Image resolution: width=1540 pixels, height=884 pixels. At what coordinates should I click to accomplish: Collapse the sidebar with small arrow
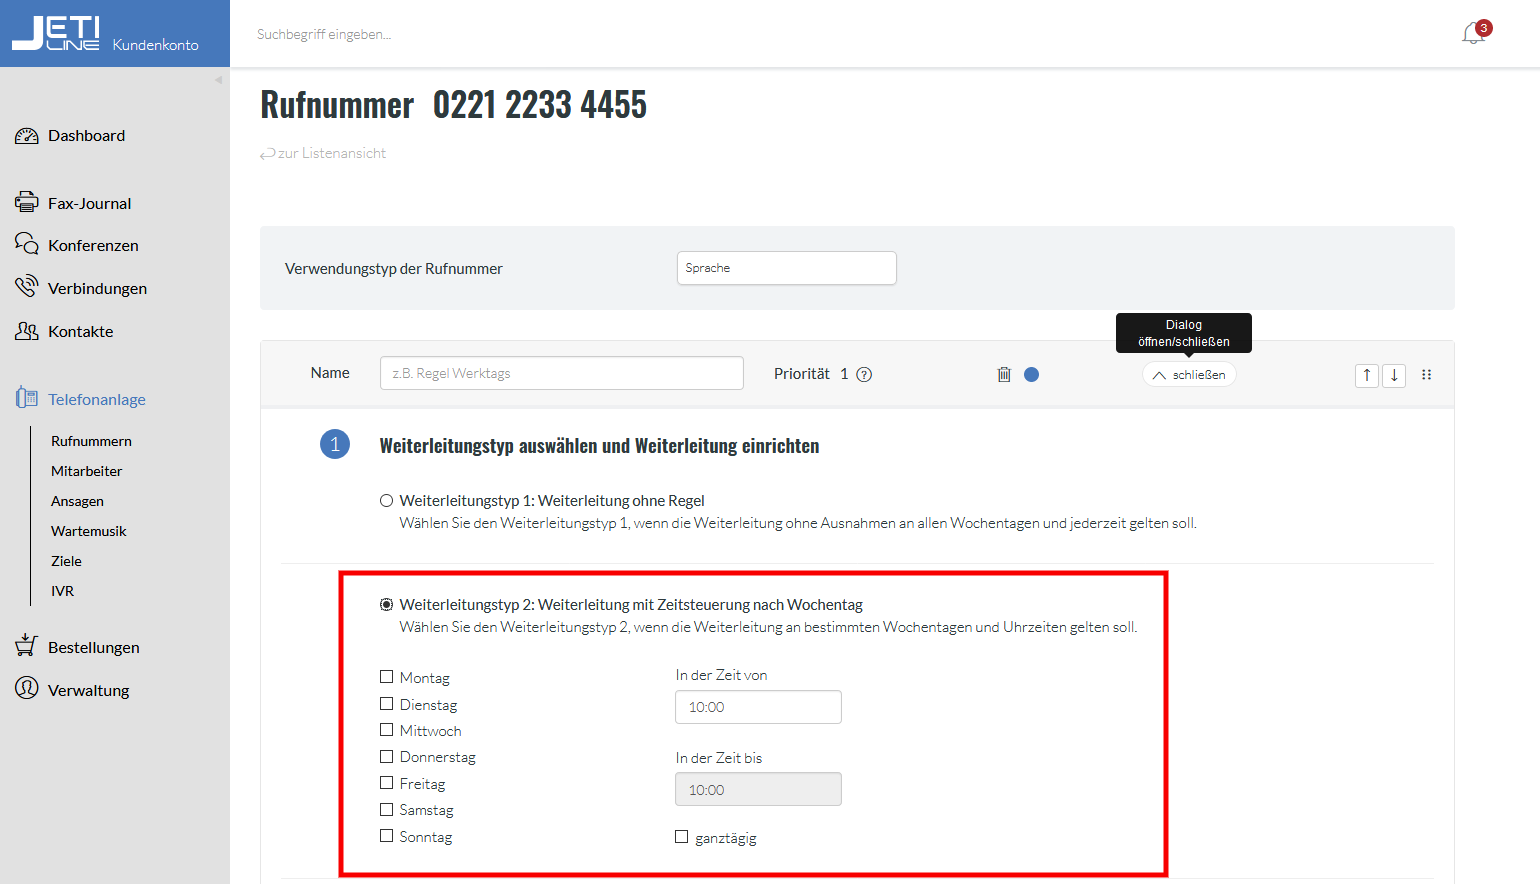tap(218, 80)
